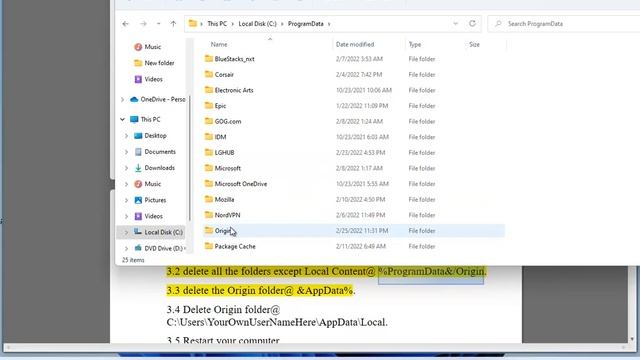Click the This PC breadcrumb
This screenshot has width=640, height=360.
click(217, 24)
